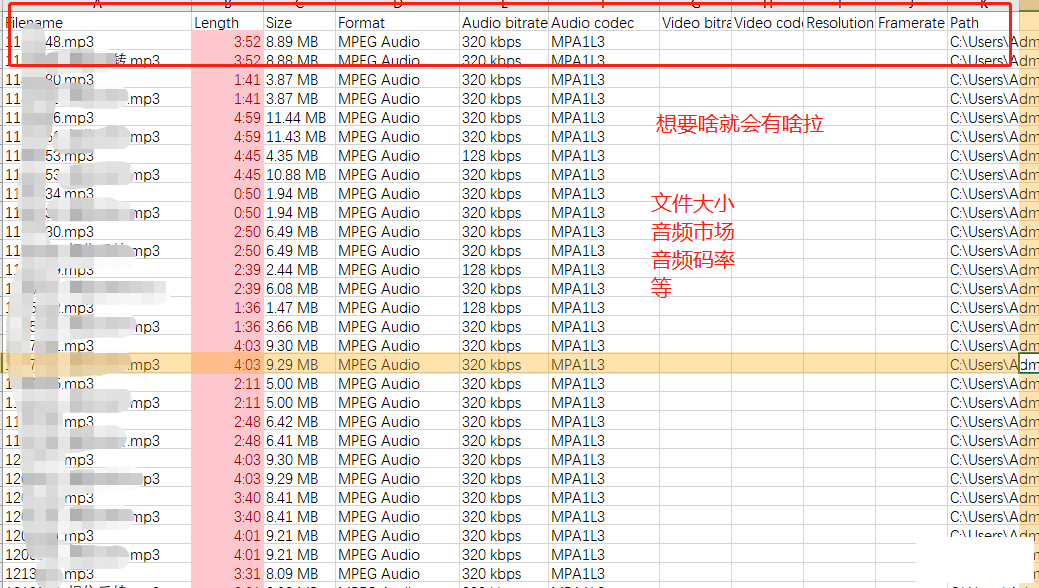
Task: Click the 6.08 MB size cell
Action: coord(300,289)
